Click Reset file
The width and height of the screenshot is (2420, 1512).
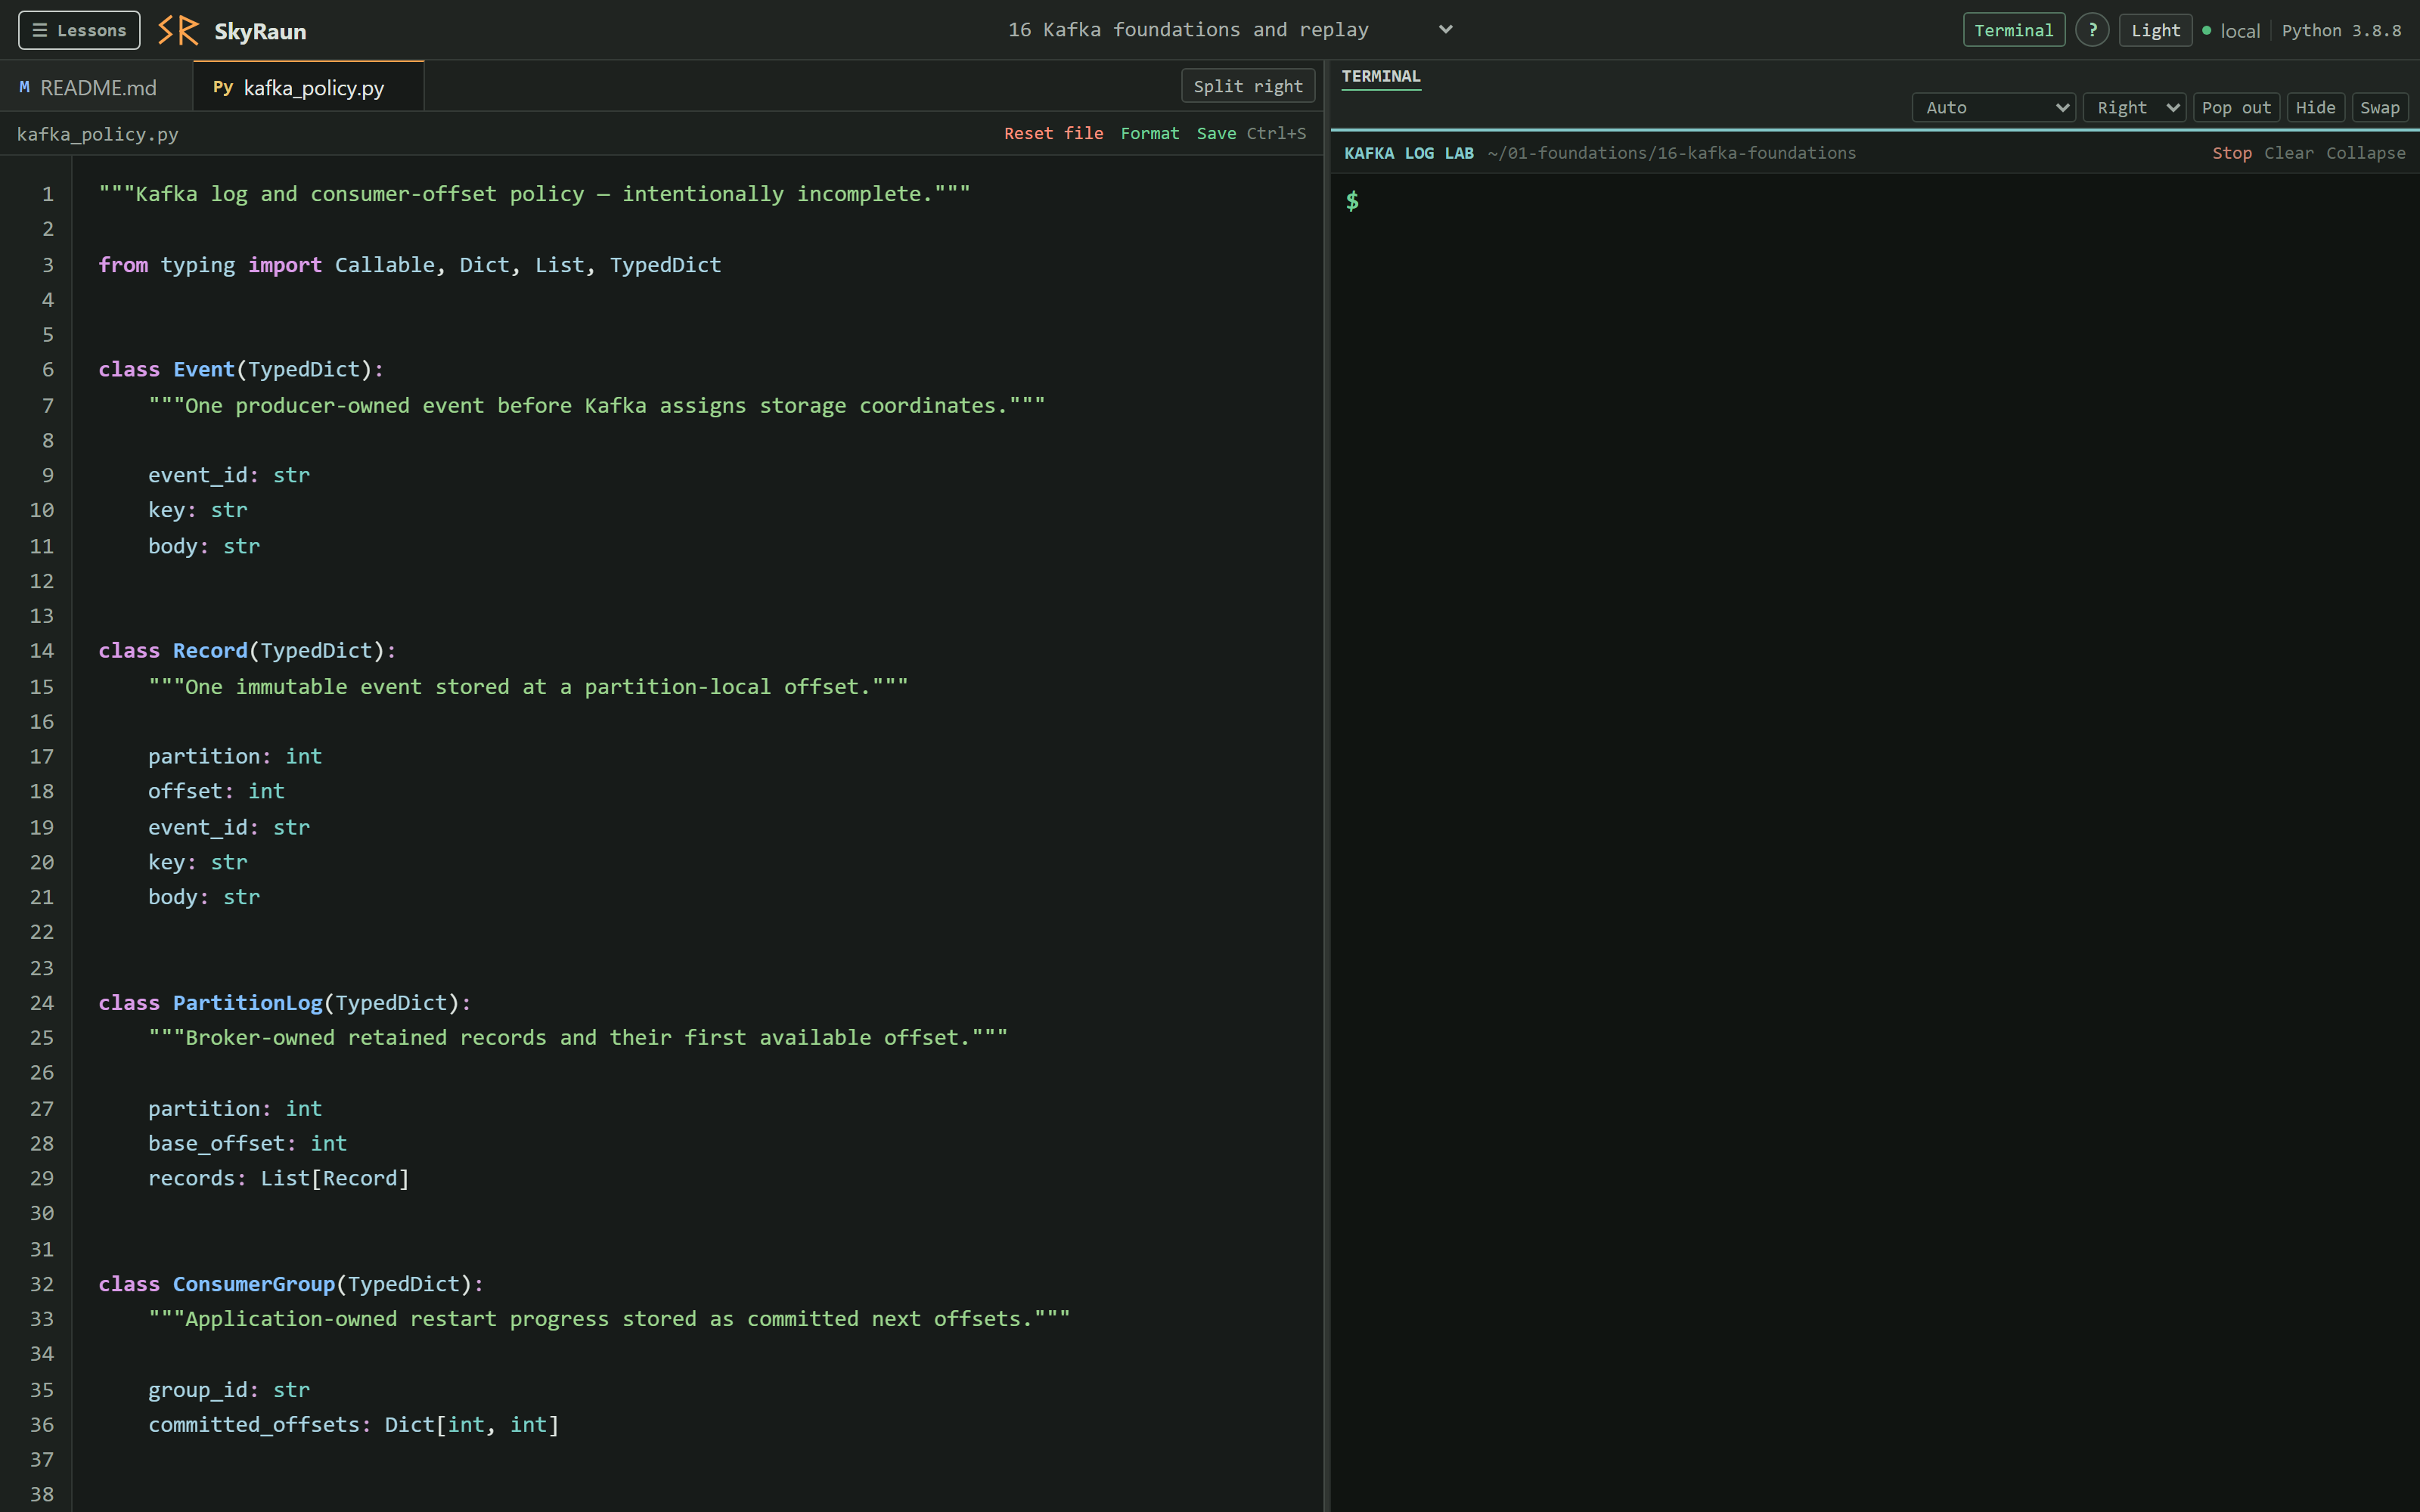(1053, 133)
